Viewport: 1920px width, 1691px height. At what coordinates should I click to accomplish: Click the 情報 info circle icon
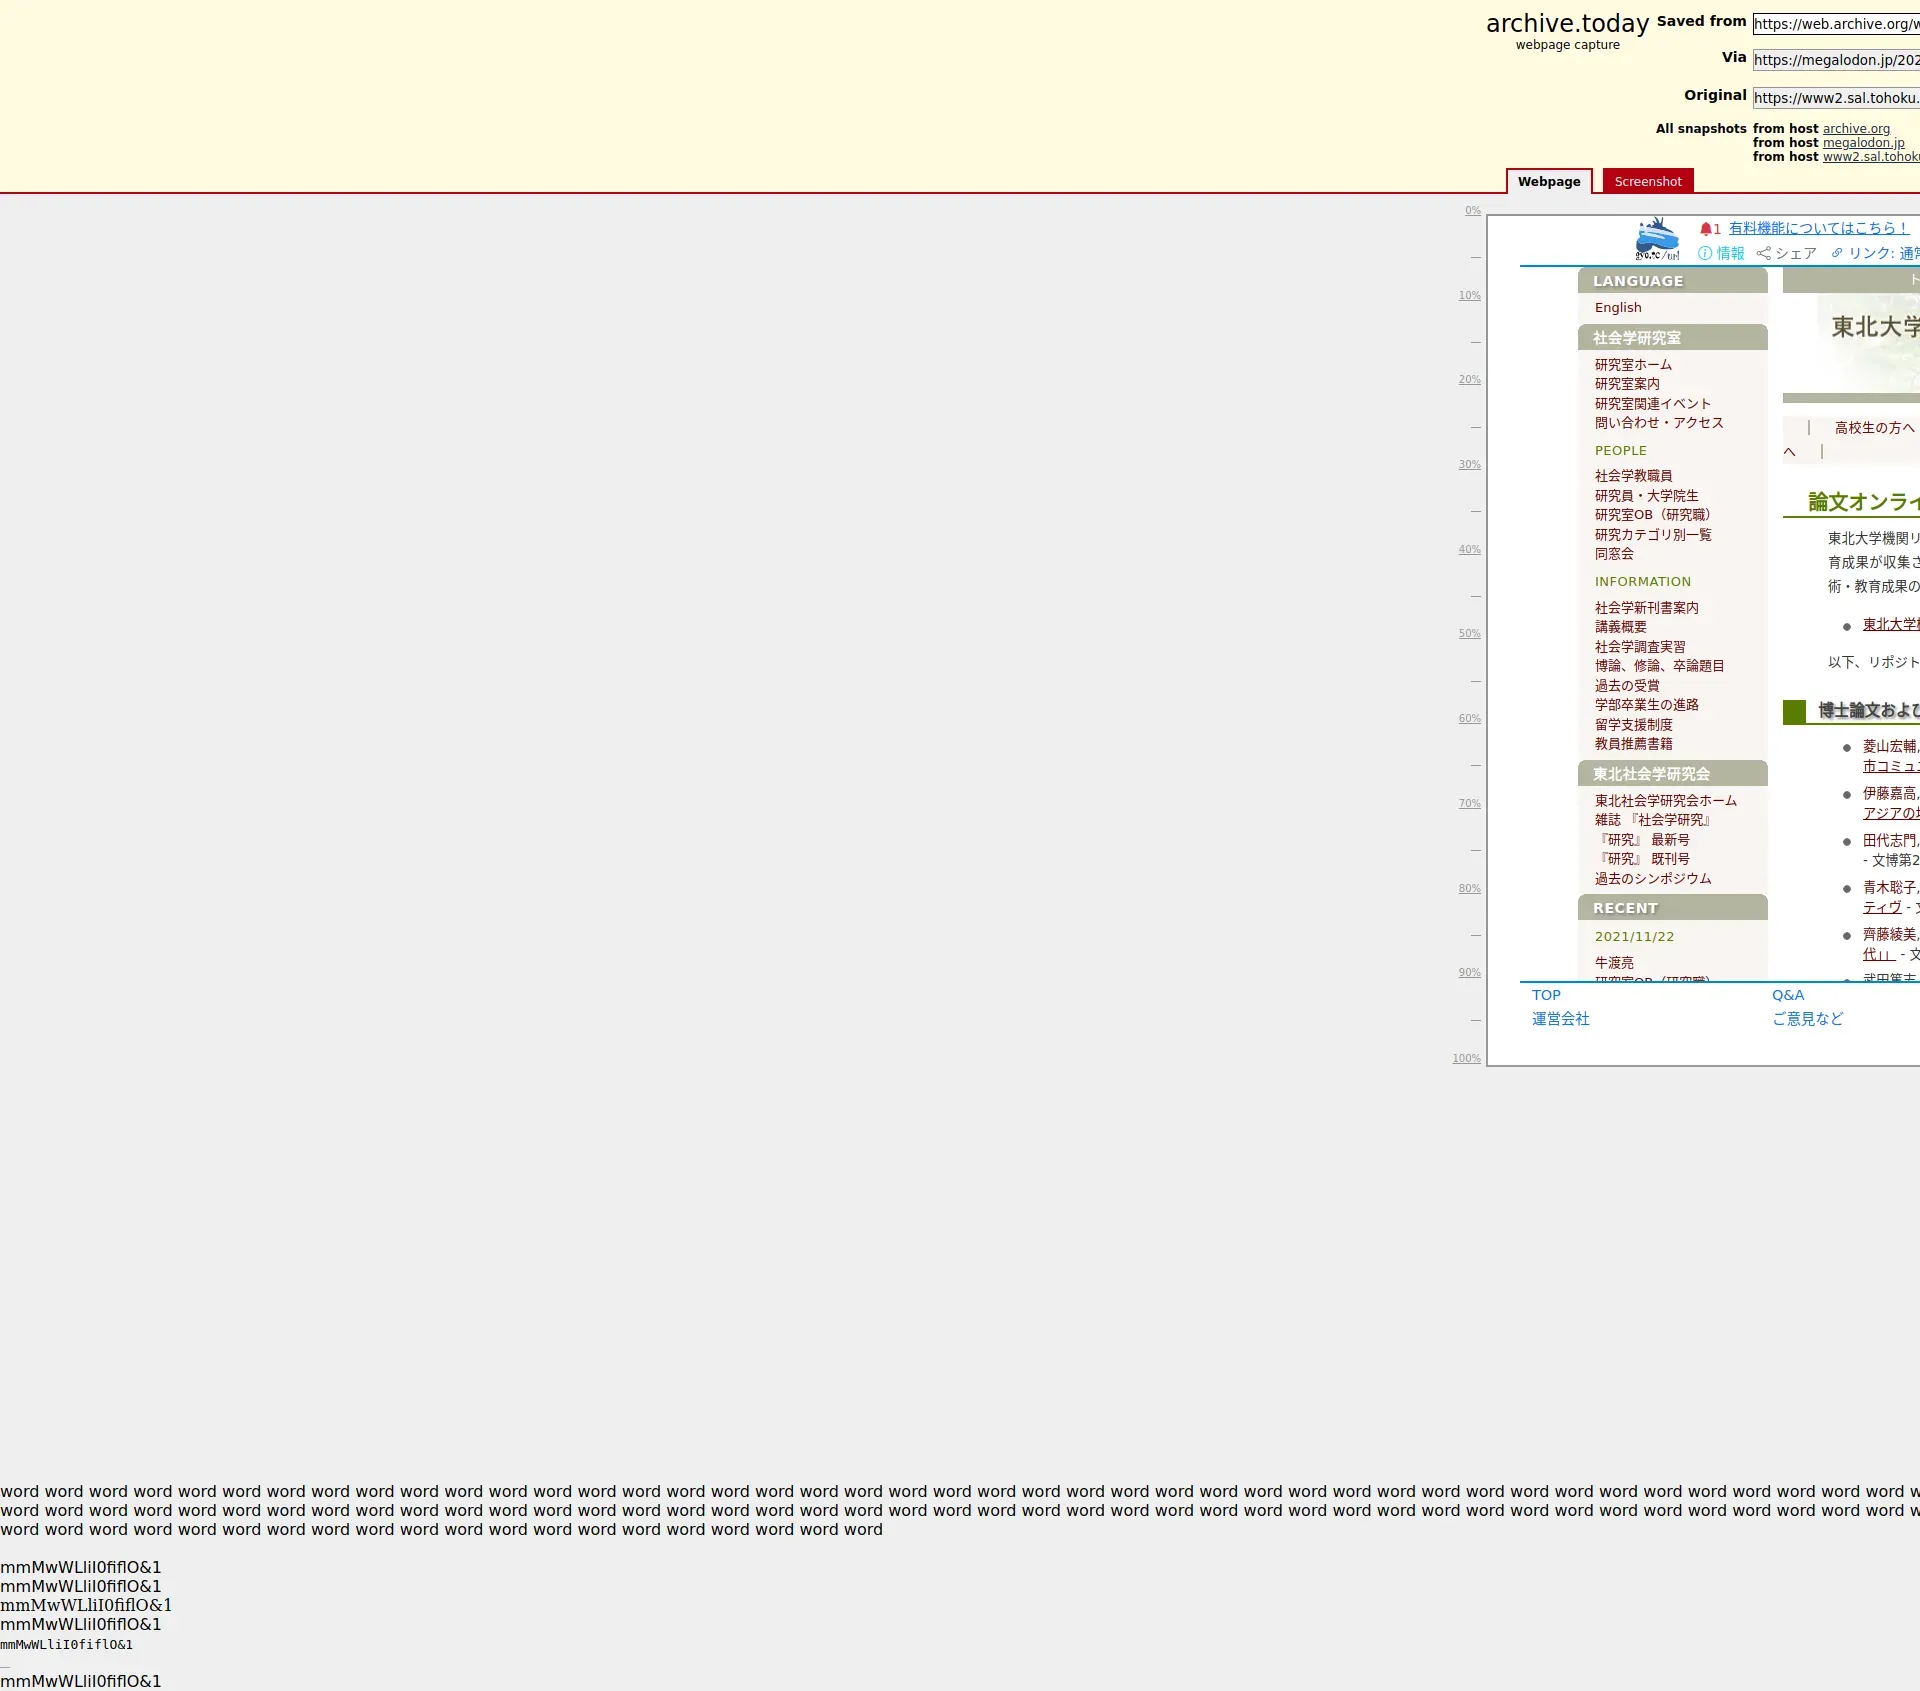[x=1705, y=254]
